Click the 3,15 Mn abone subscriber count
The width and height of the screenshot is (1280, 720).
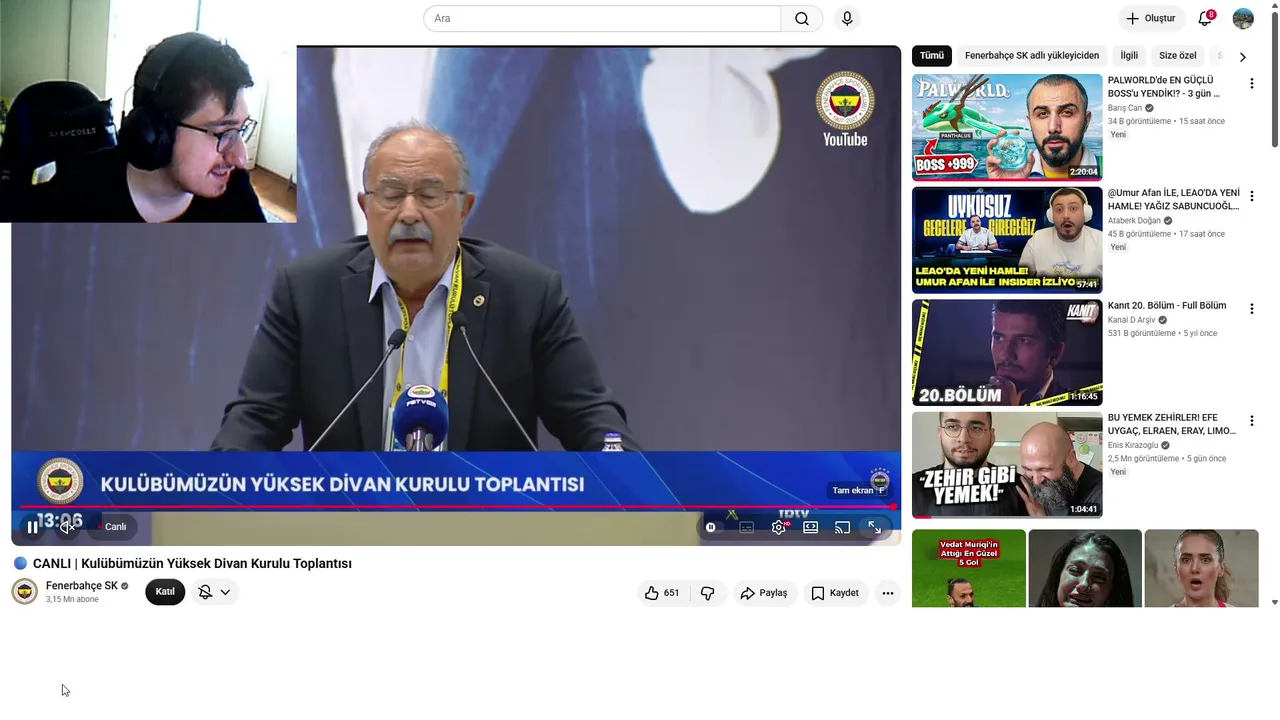(72, 600)
